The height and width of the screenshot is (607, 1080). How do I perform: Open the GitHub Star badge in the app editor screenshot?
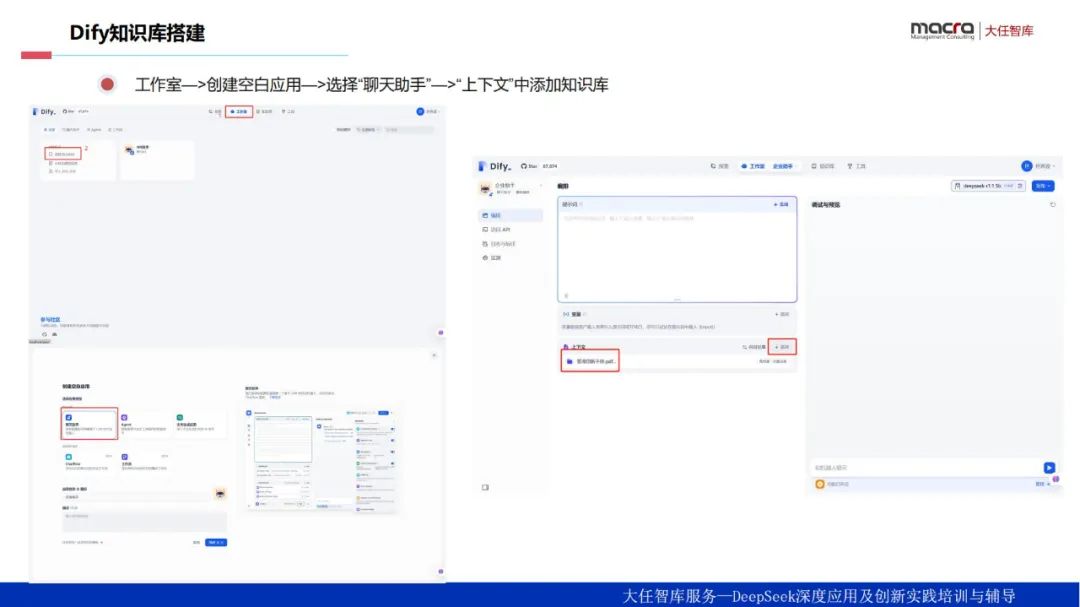(x=539, y=166)
